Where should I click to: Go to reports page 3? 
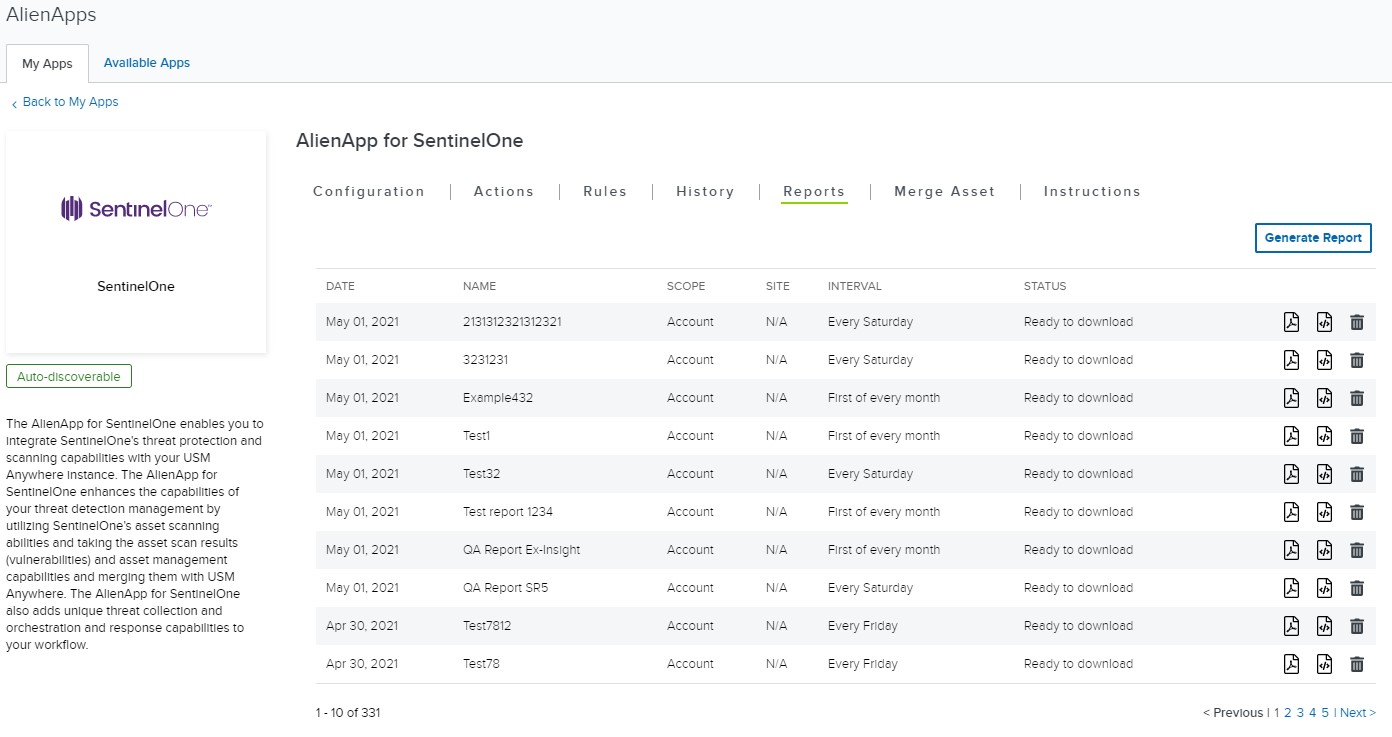[x=1300, y=713]
